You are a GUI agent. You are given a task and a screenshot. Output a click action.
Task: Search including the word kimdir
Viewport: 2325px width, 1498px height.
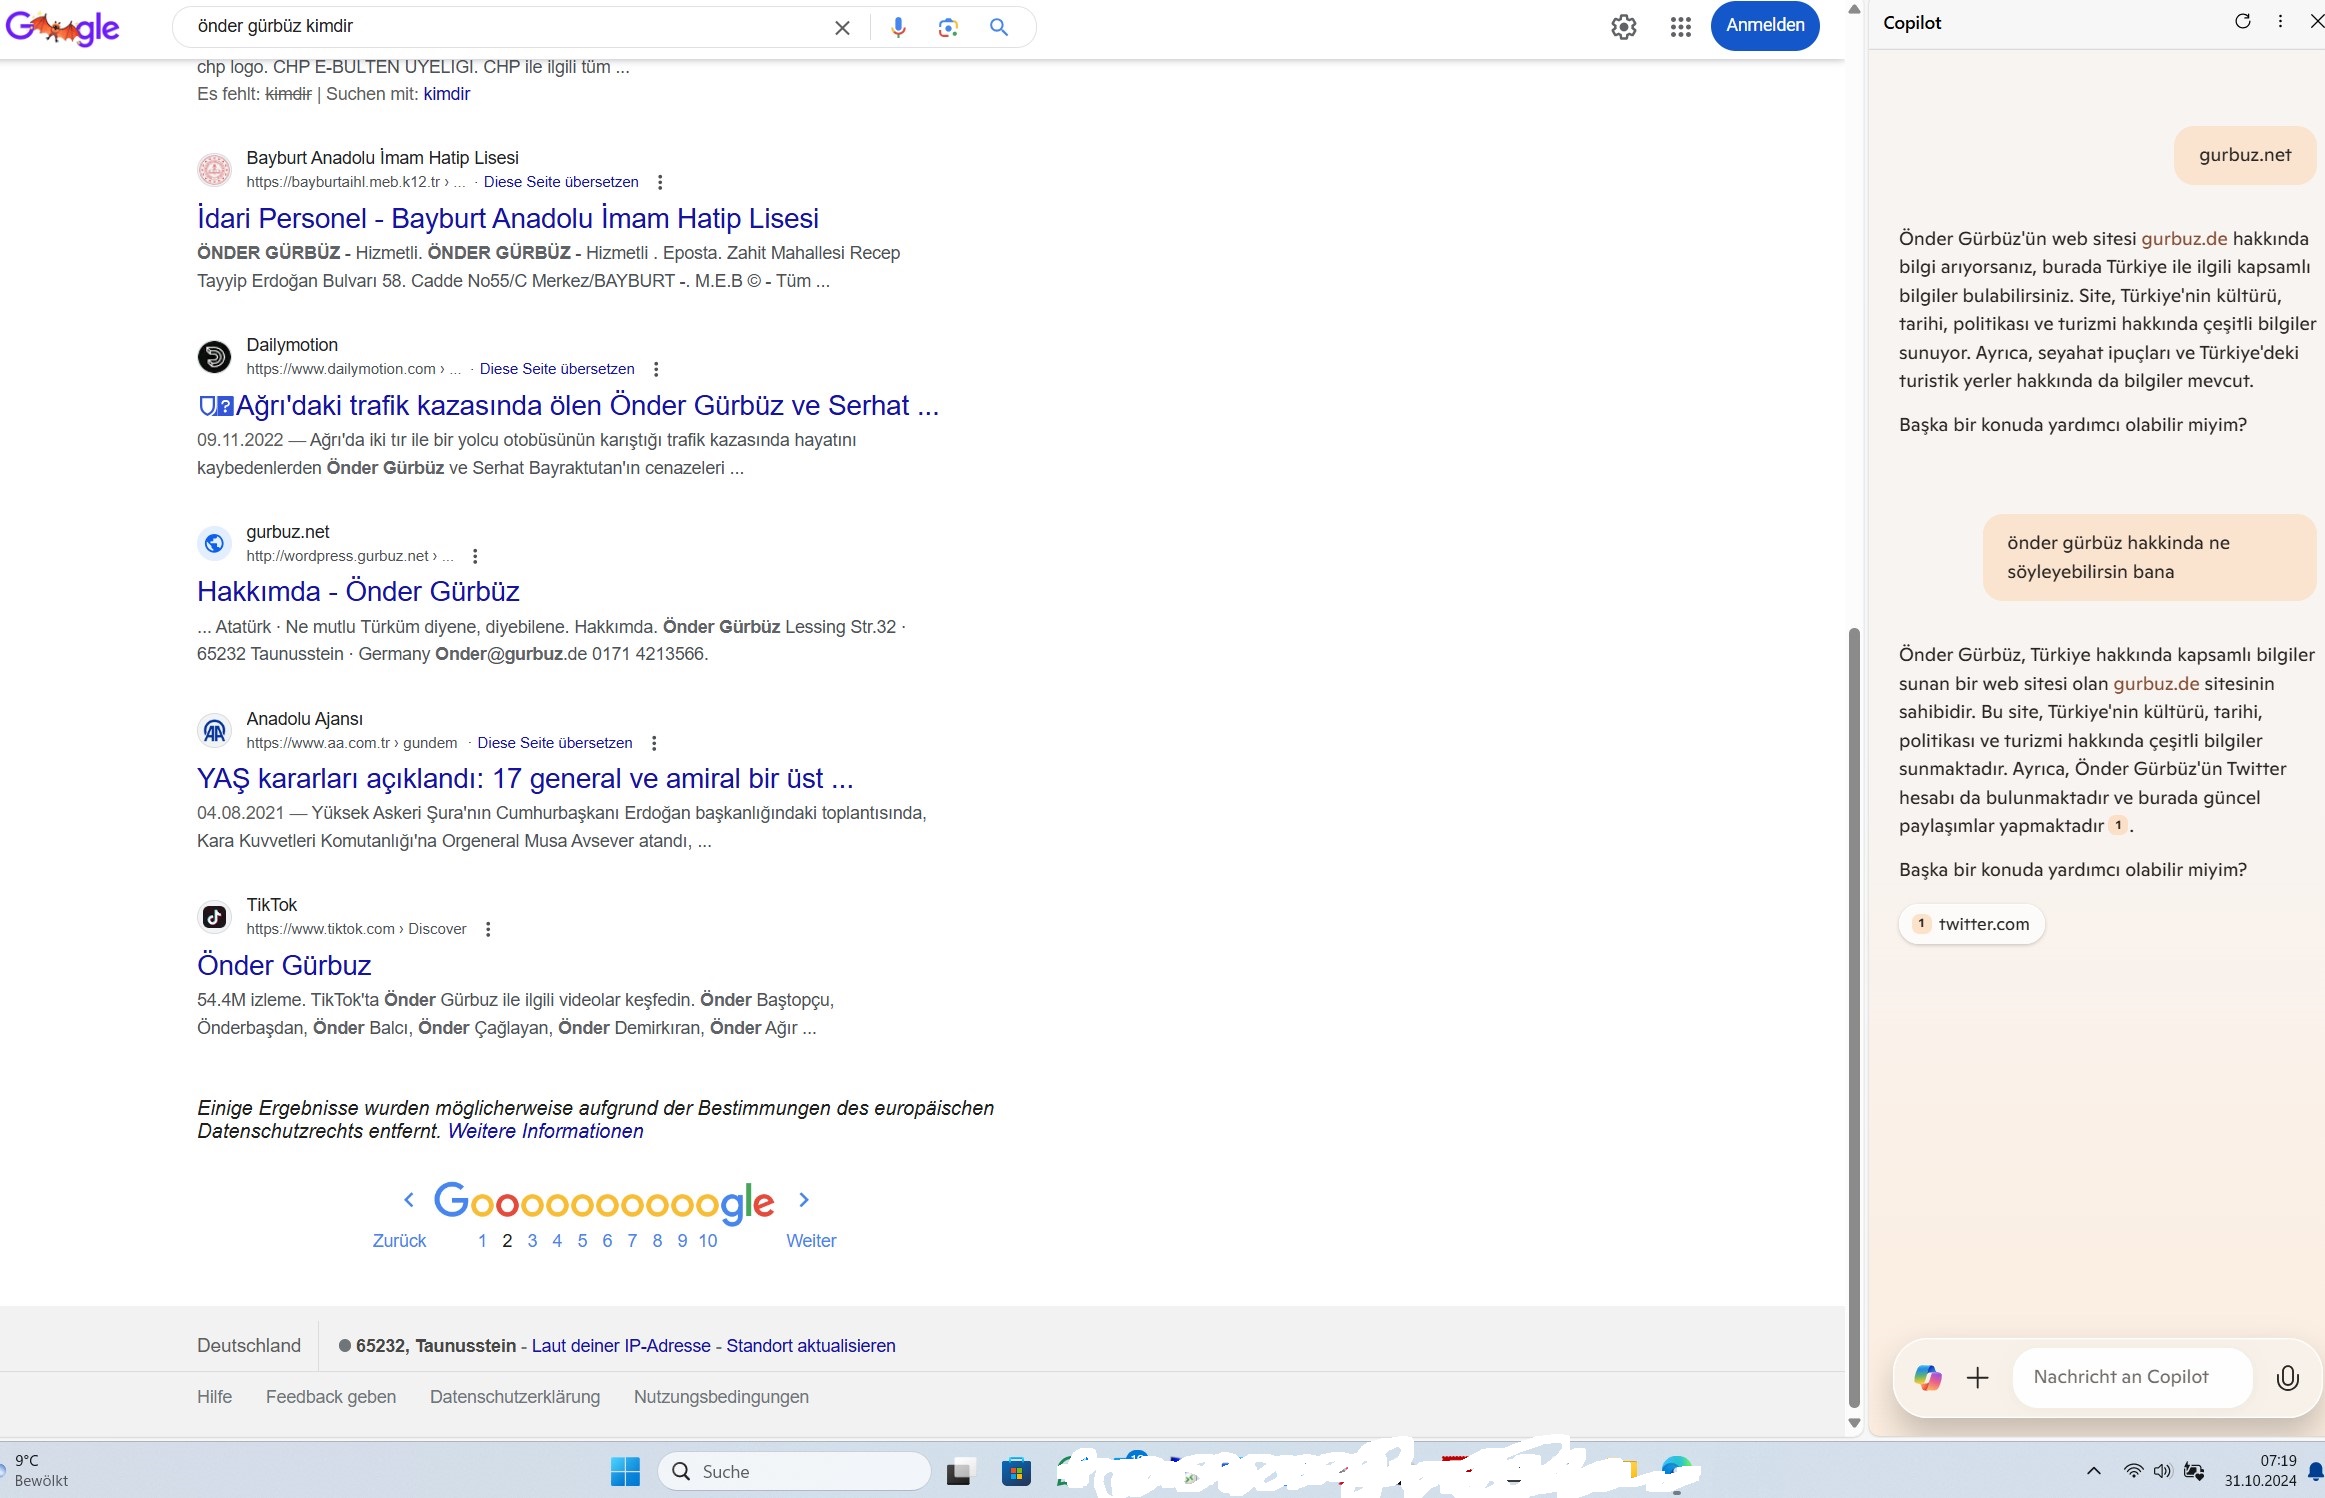click(446, 94)
